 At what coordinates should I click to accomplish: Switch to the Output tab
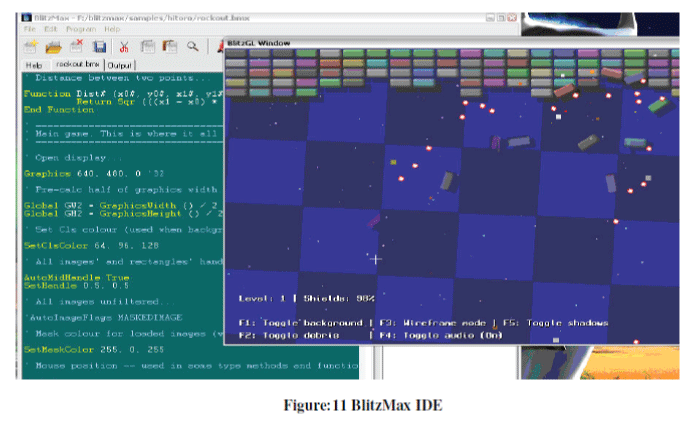point(119,65)
